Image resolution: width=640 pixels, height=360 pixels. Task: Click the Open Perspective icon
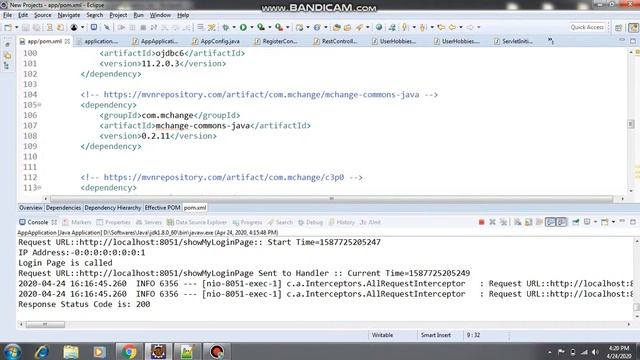point(618,27)
